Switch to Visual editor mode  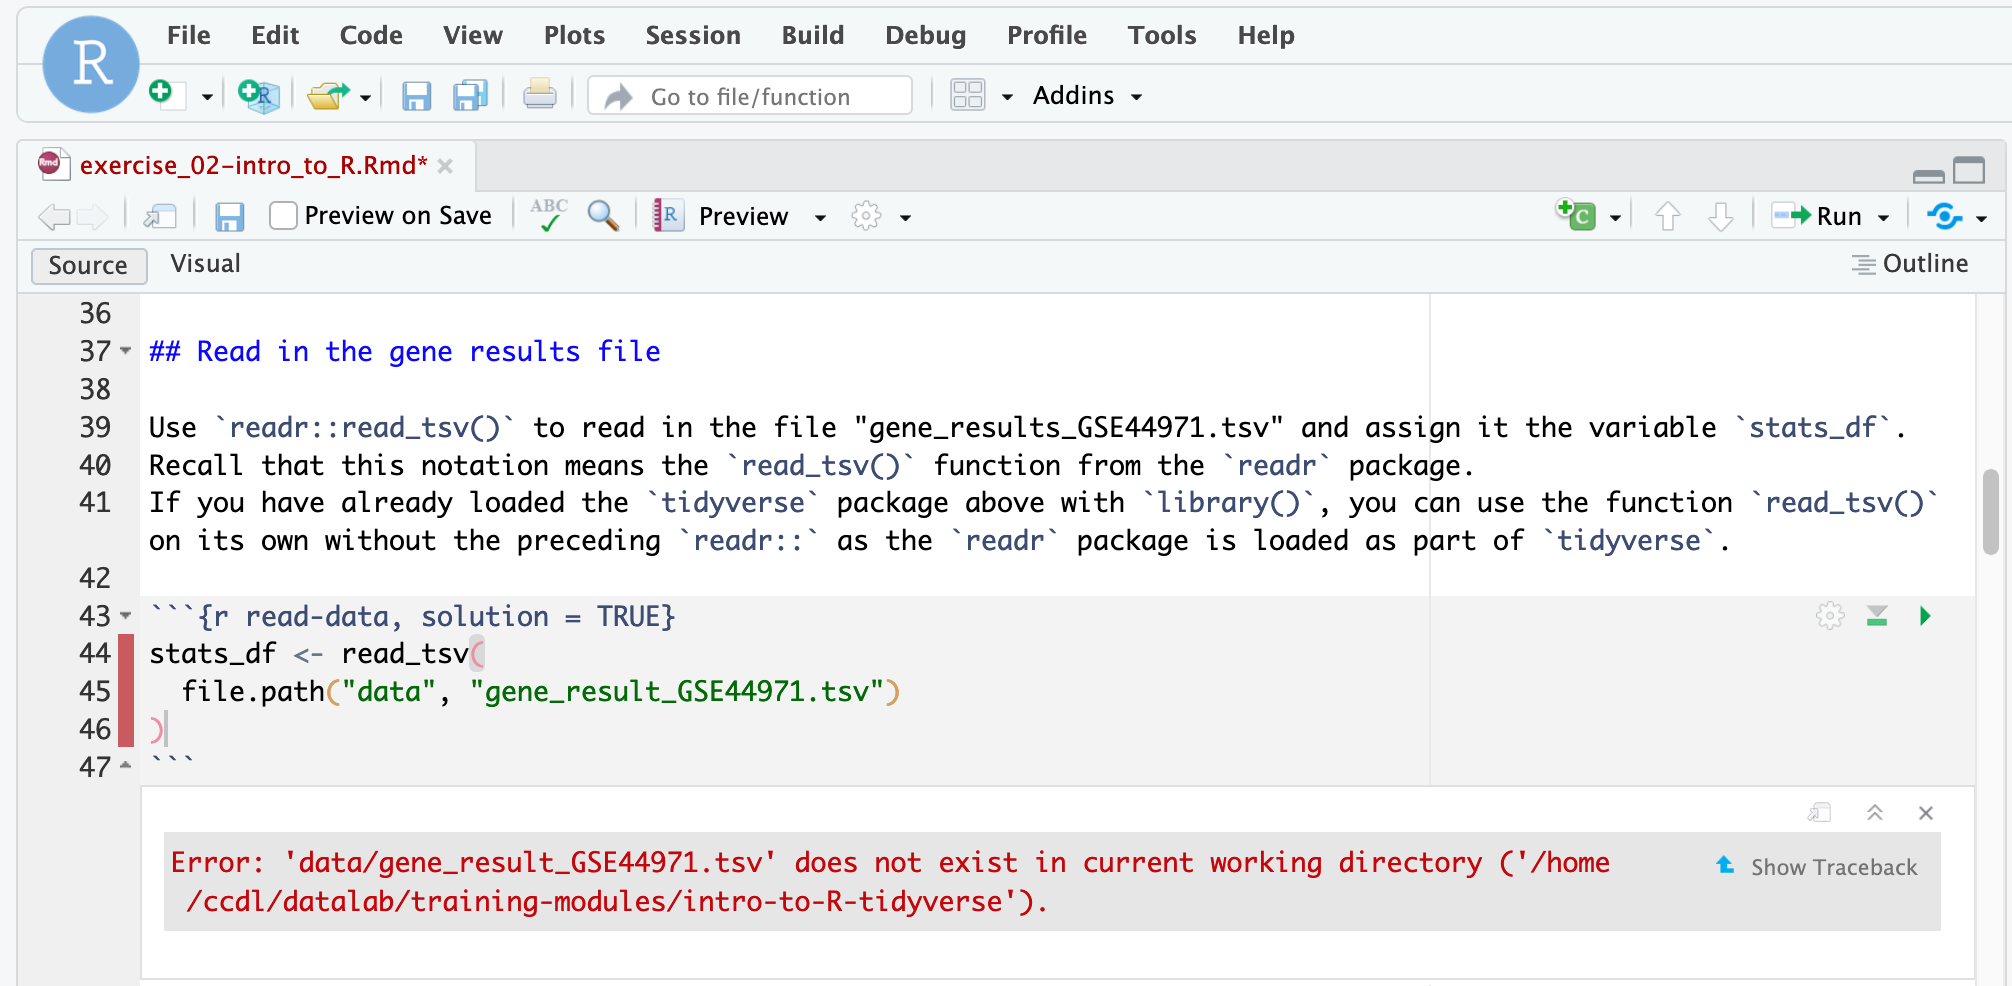coord(205,264)
